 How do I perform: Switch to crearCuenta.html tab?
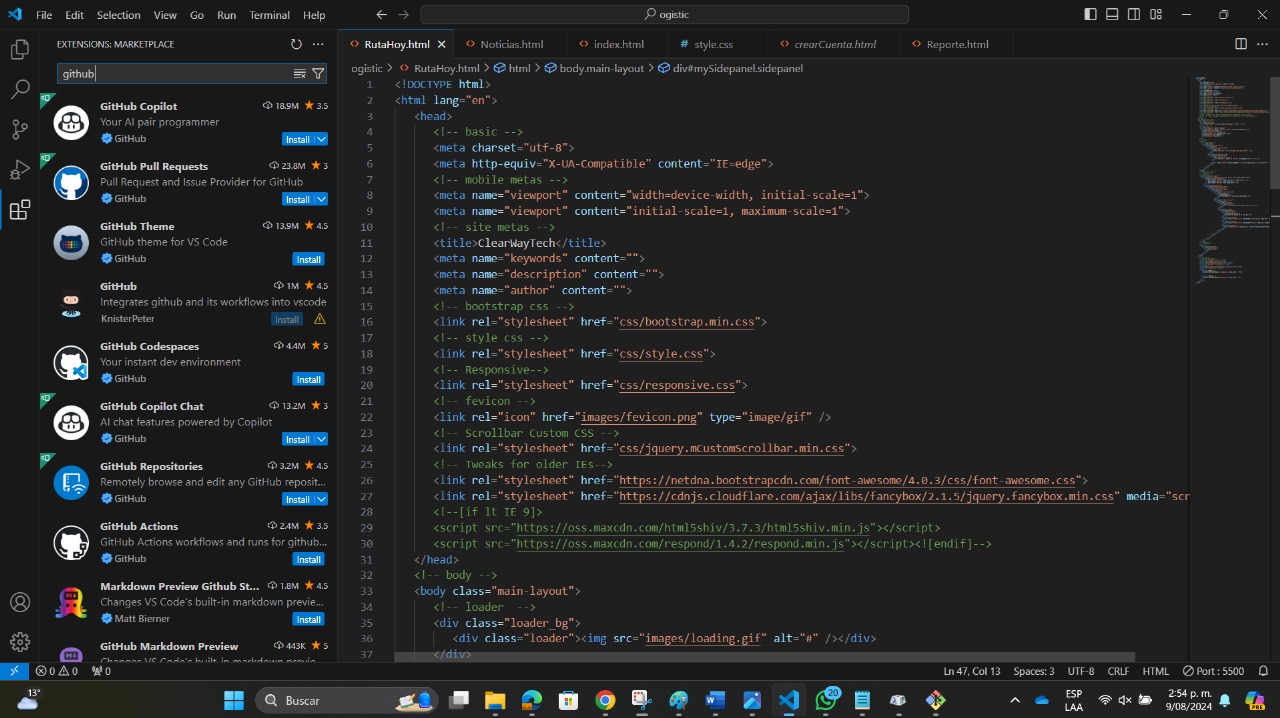tap(834, 44)
